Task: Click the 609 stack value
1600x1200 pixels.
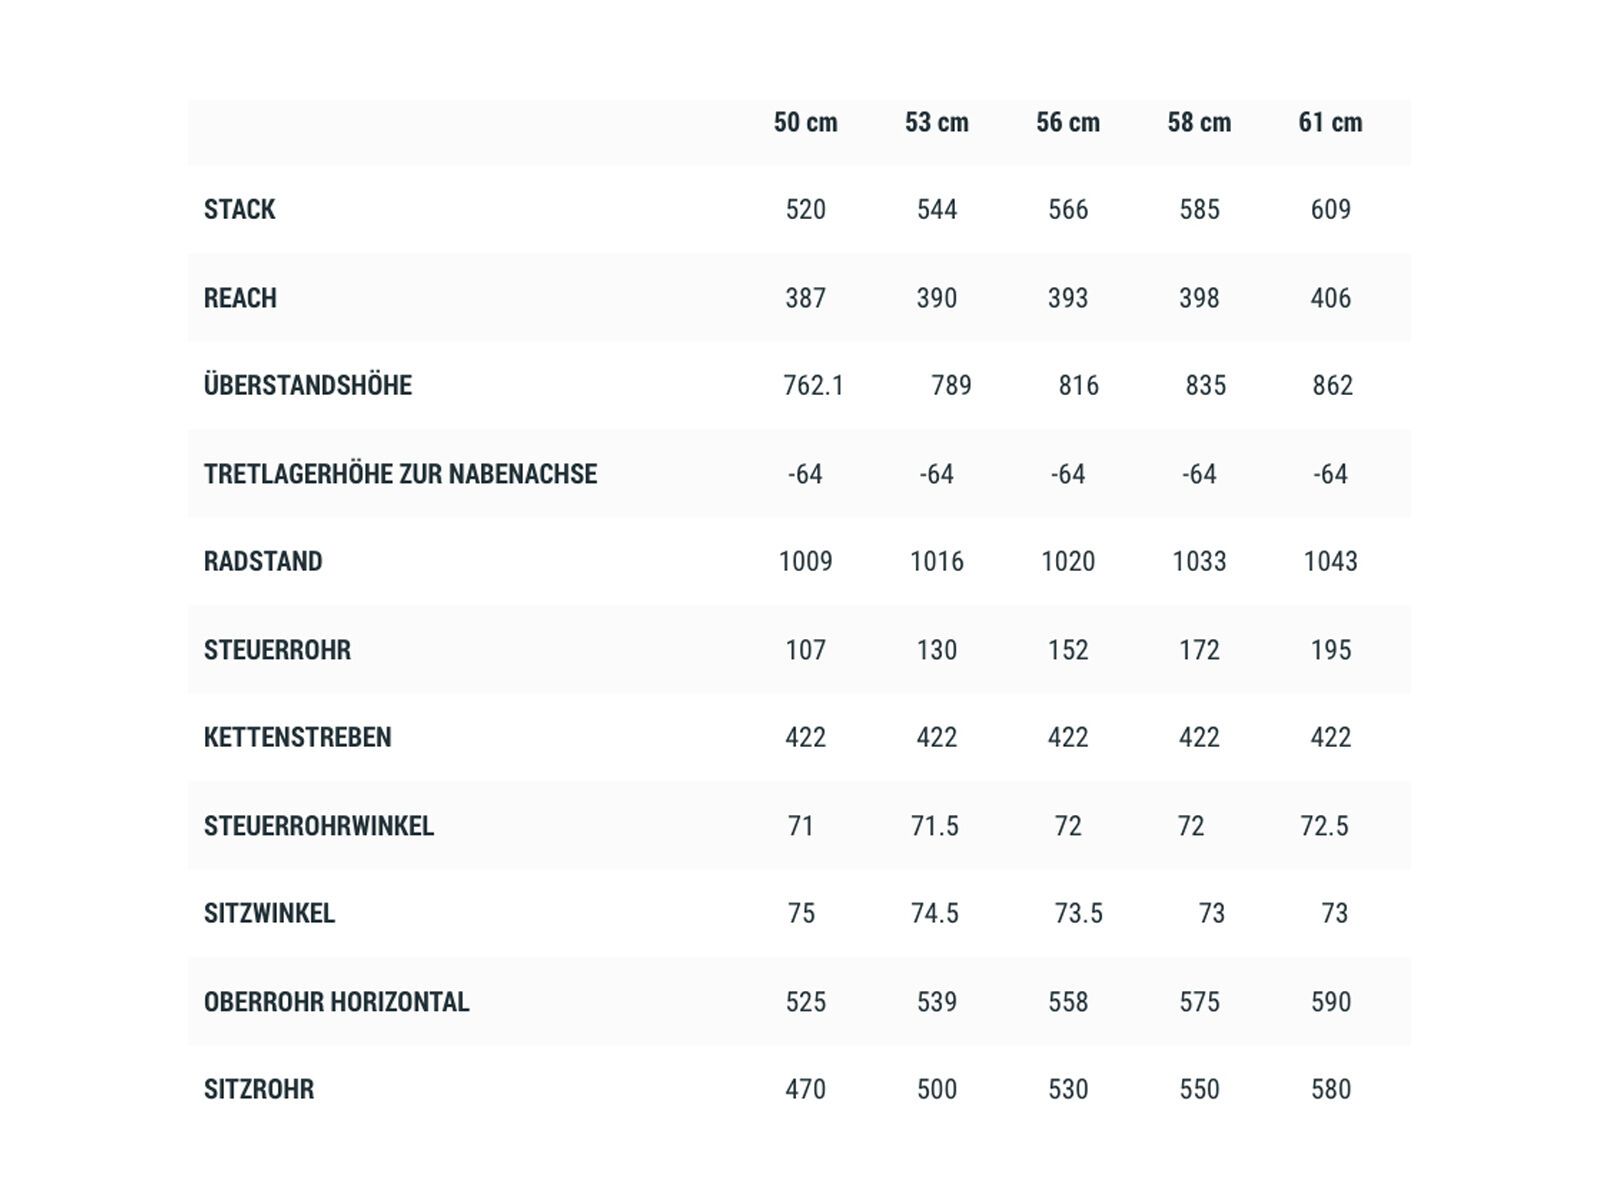Action: pos(1330,210)
